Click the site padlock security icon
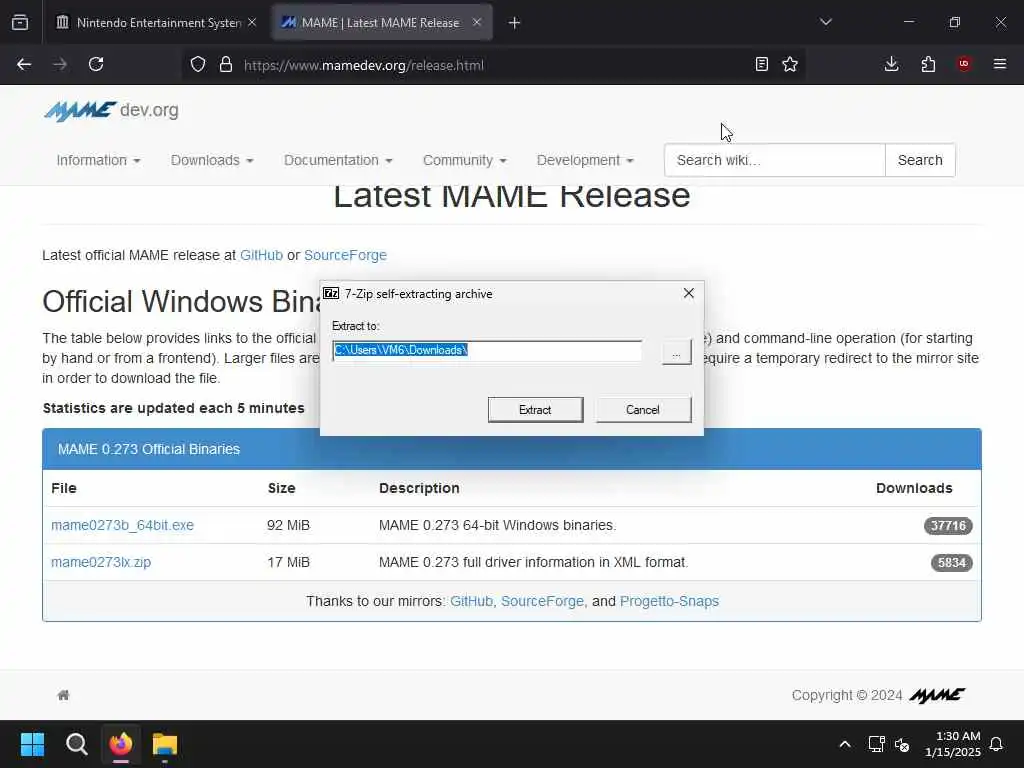 point(226,64)
